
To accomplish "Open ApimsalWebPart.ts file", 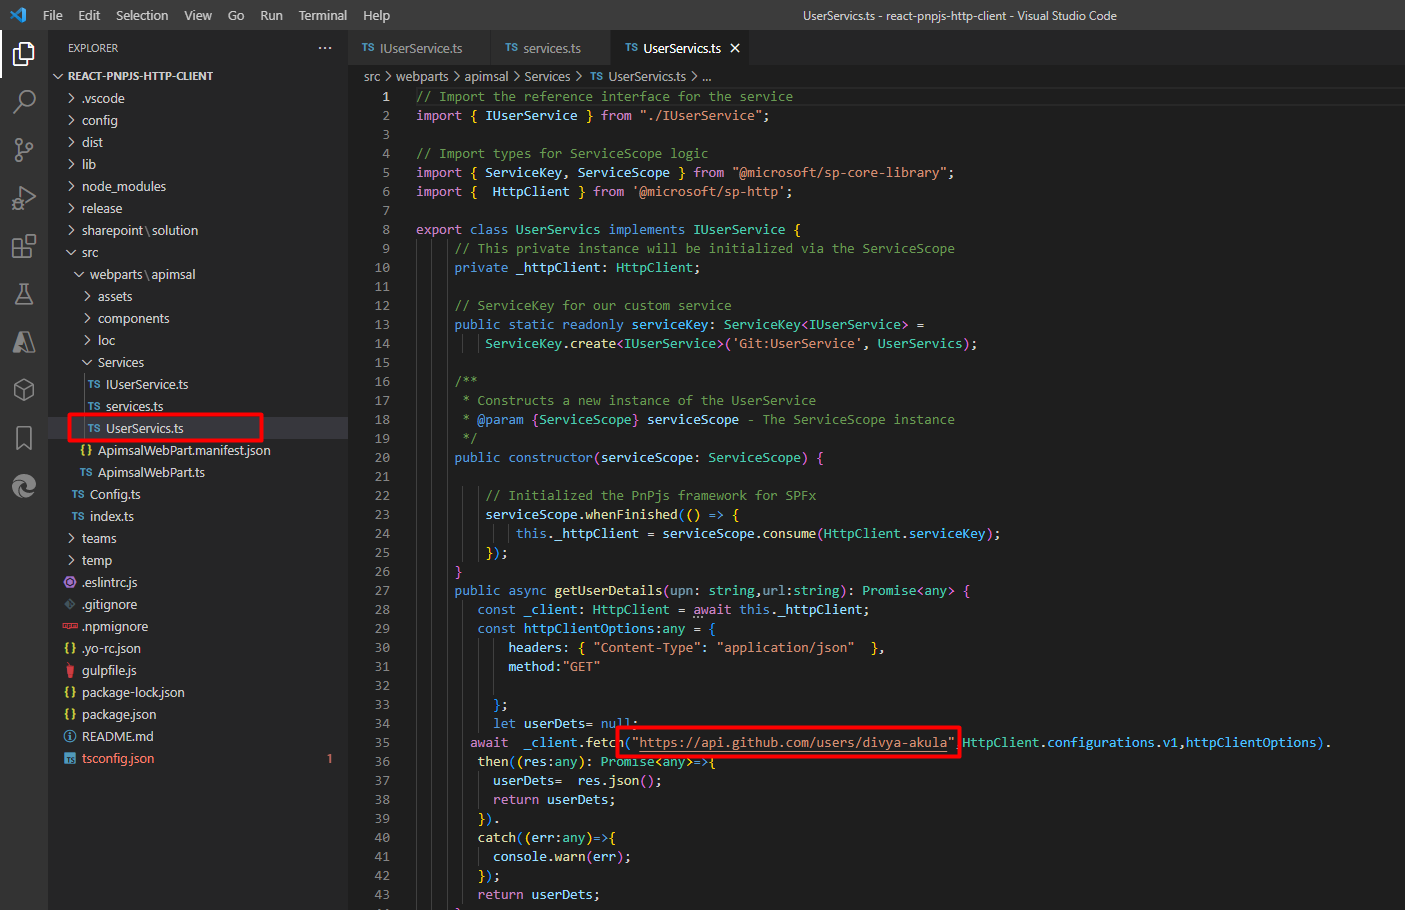I will click(198, 472).
